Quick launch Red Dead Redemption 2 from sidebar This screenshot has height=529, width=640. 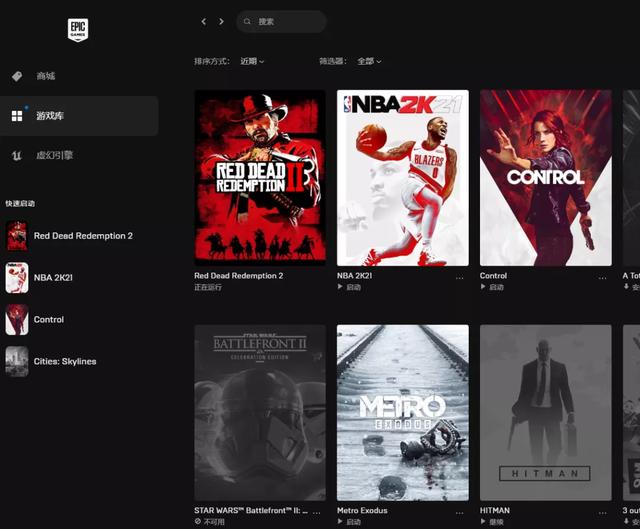(82, 236)
